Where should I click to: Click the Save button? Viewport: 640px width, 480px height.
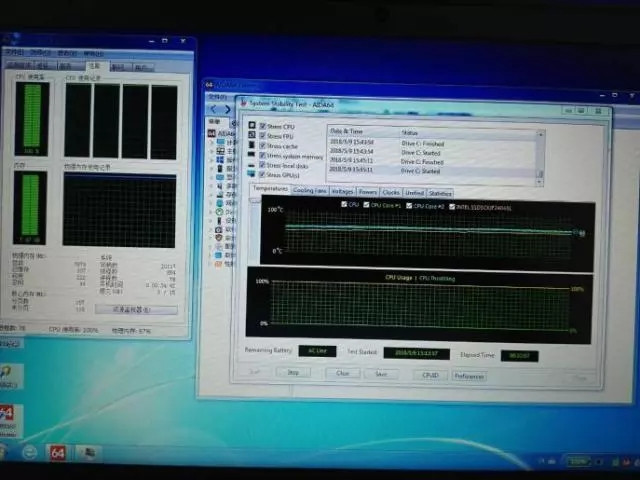[x=381, y=374]
